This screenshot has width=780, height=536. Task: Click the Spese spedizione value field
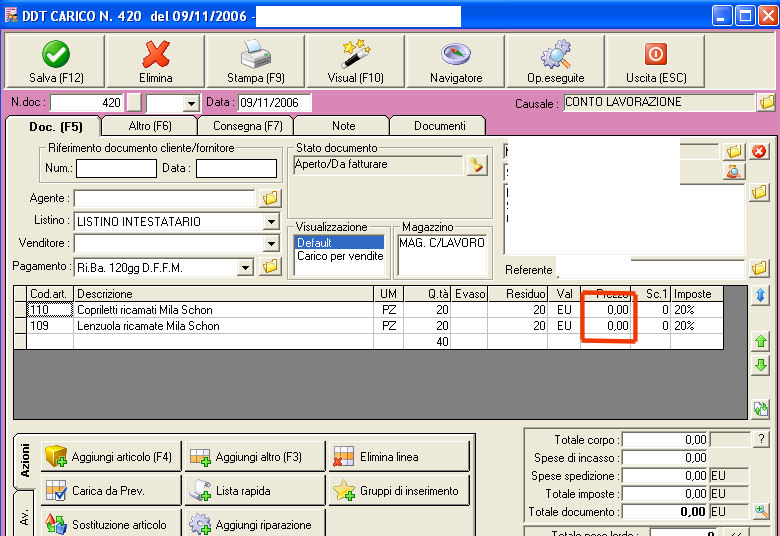click(665, 475)
